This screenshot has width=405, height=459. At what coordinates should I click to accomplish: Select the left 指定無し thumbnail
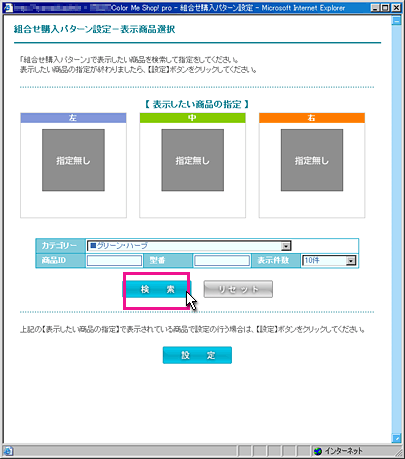coord(73,160)
